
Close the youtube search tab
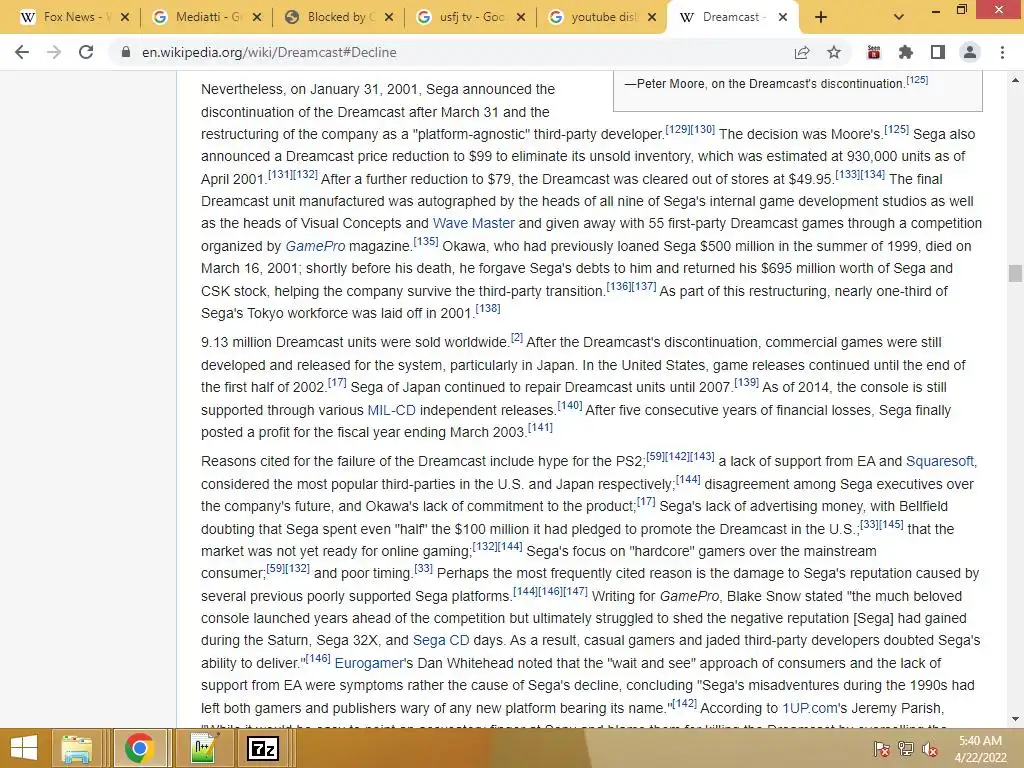pyautogui.click(x=652, y=17)
